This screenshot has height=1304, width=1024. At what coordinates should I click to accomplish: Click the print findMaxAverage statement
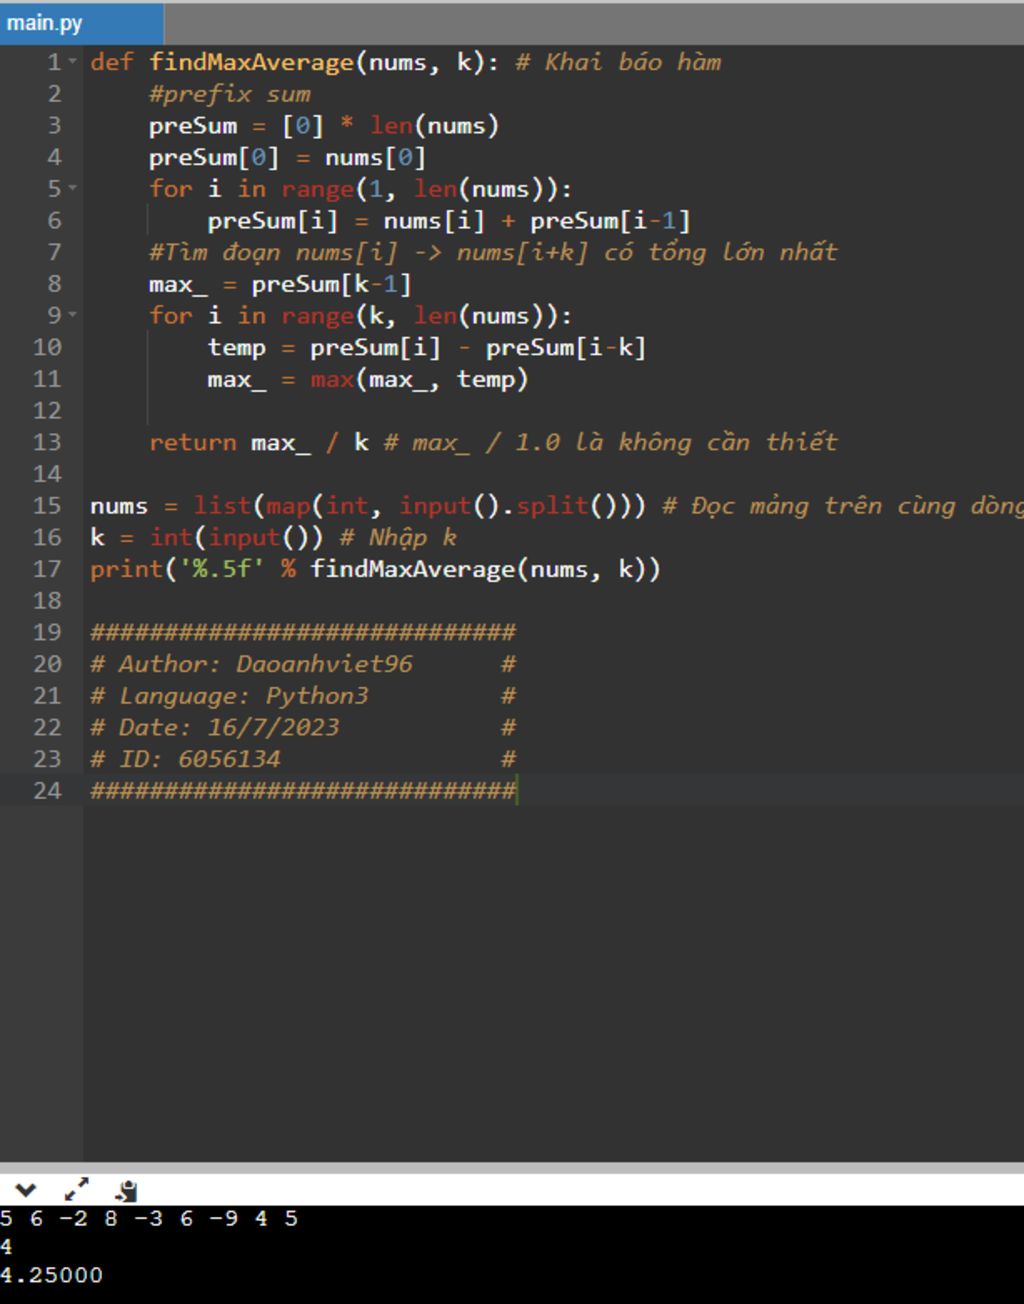376,569
